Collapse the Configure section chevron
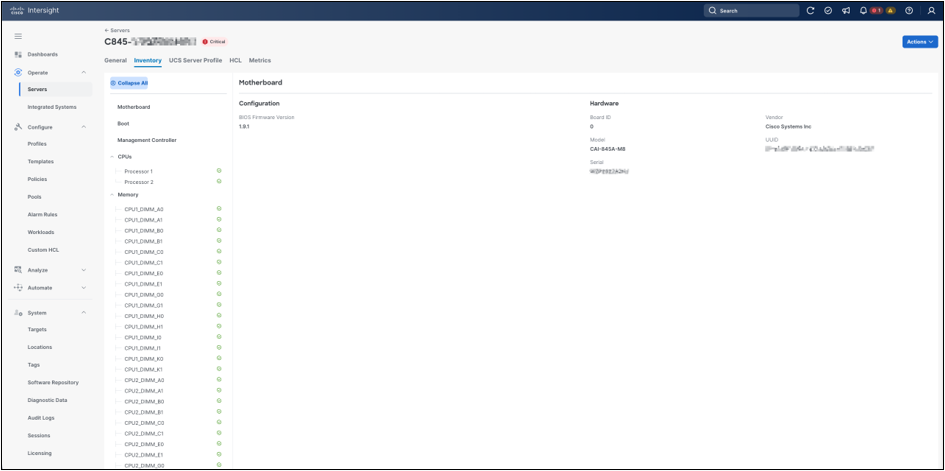945x471 pixels. point(83,127)
